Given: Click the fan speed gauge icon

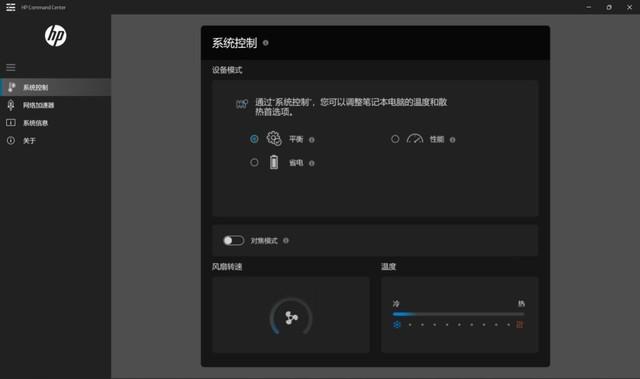Looking at the screenshot, I should (291, 317).
